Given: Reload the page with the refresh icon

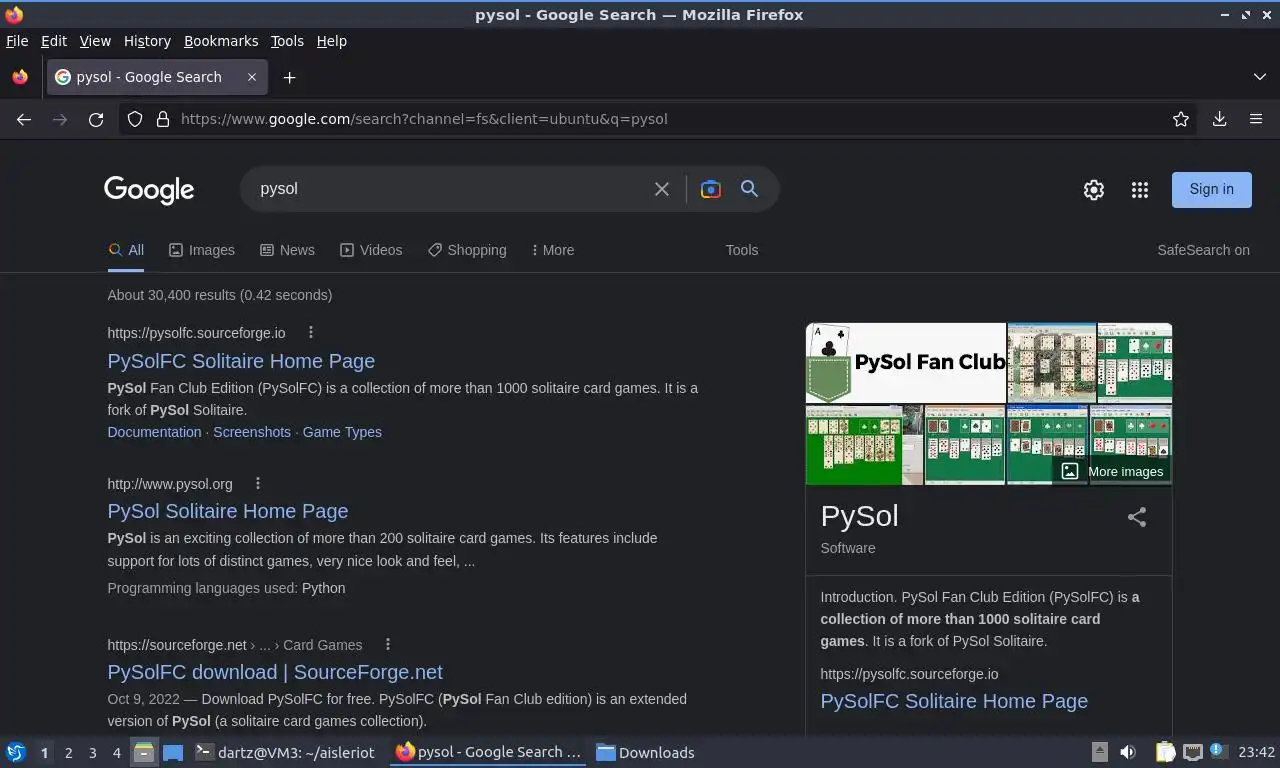Looking at the screenshot, I should [x=96, y=119].
